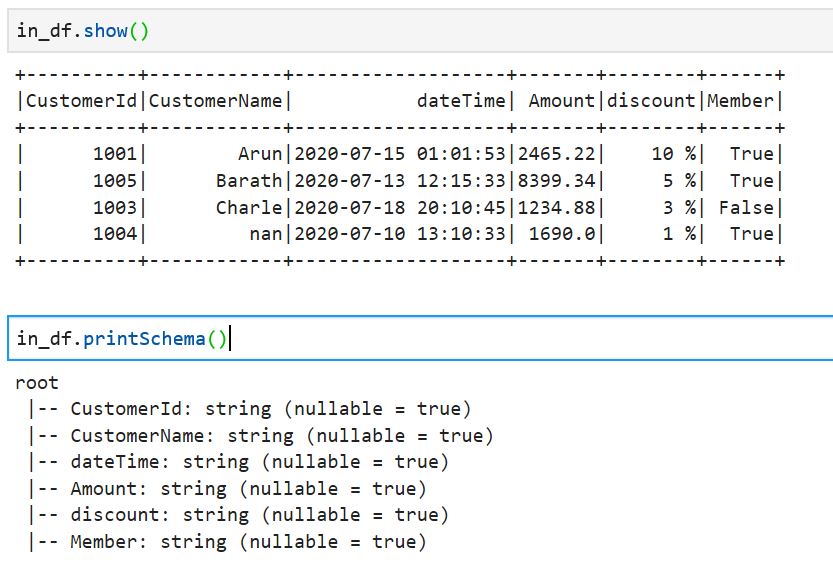
Task: Click the CustomerName: string schema line
Action: [261, 436]
